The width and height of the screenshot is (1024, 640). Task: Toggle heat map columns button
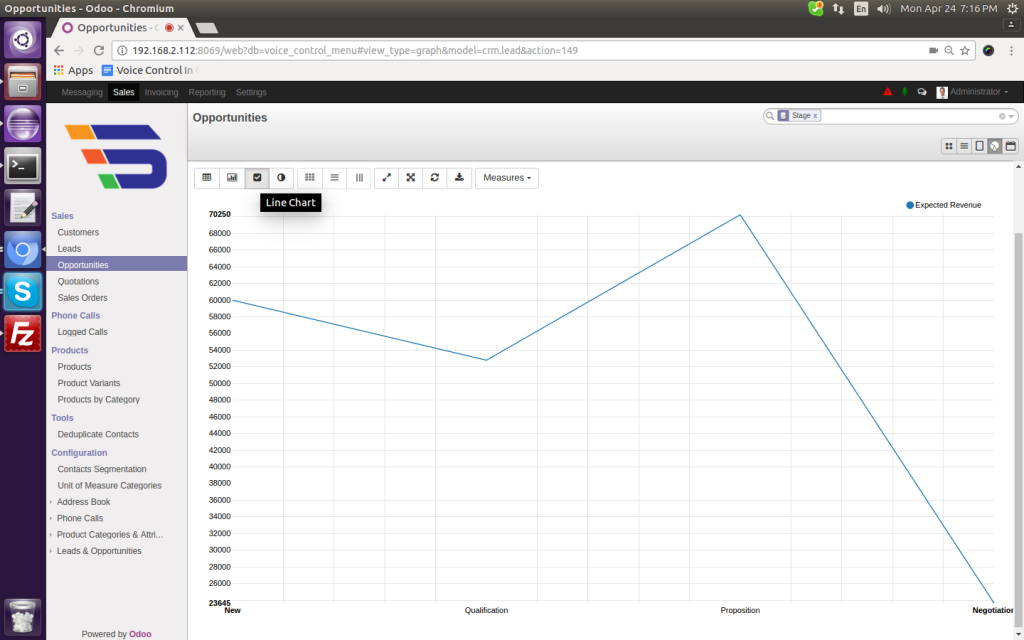point(359,178)
